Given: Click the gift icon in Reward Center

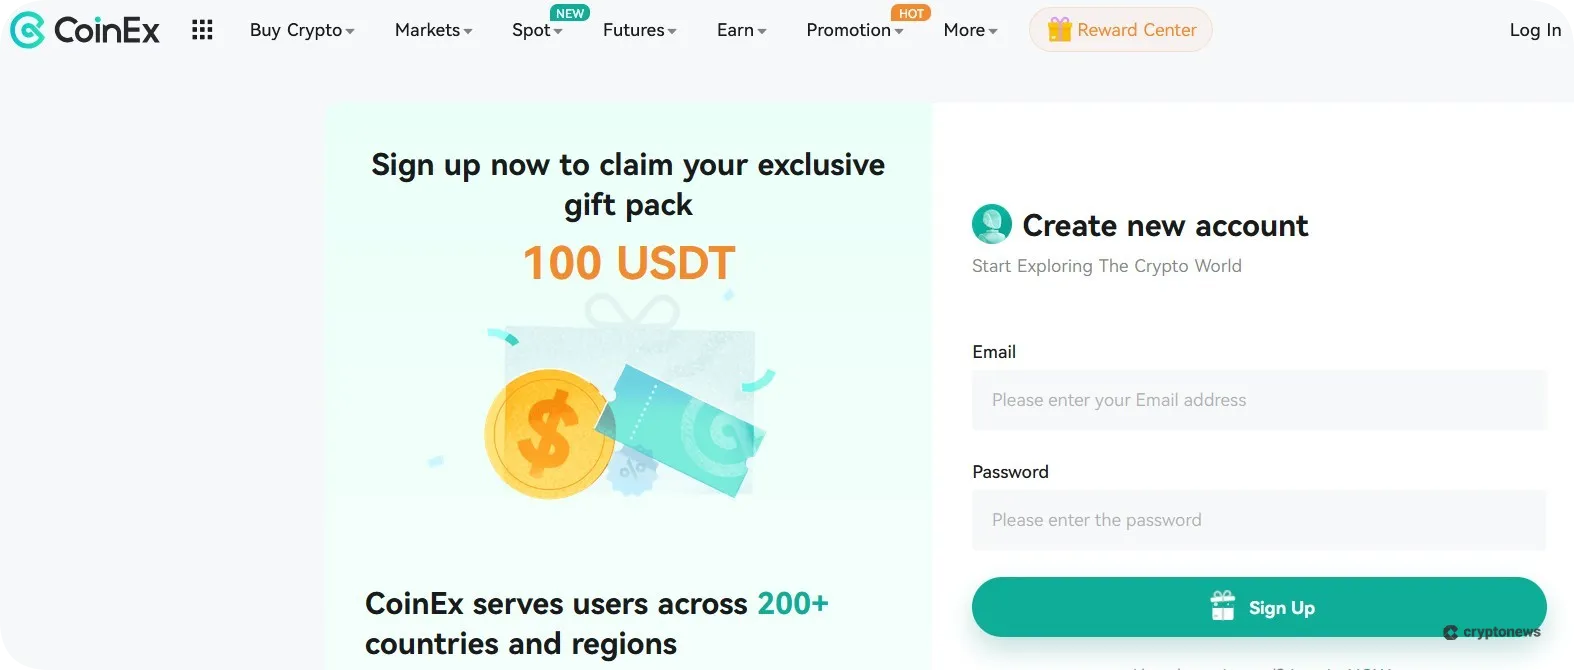Looking at the screenshot, I should coord(1059,30).
